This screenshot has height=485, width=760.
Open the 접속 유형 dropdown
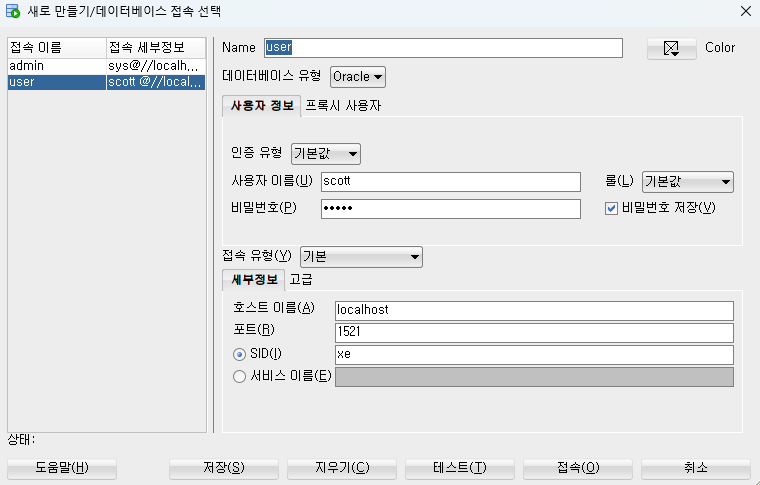[361, 257]
